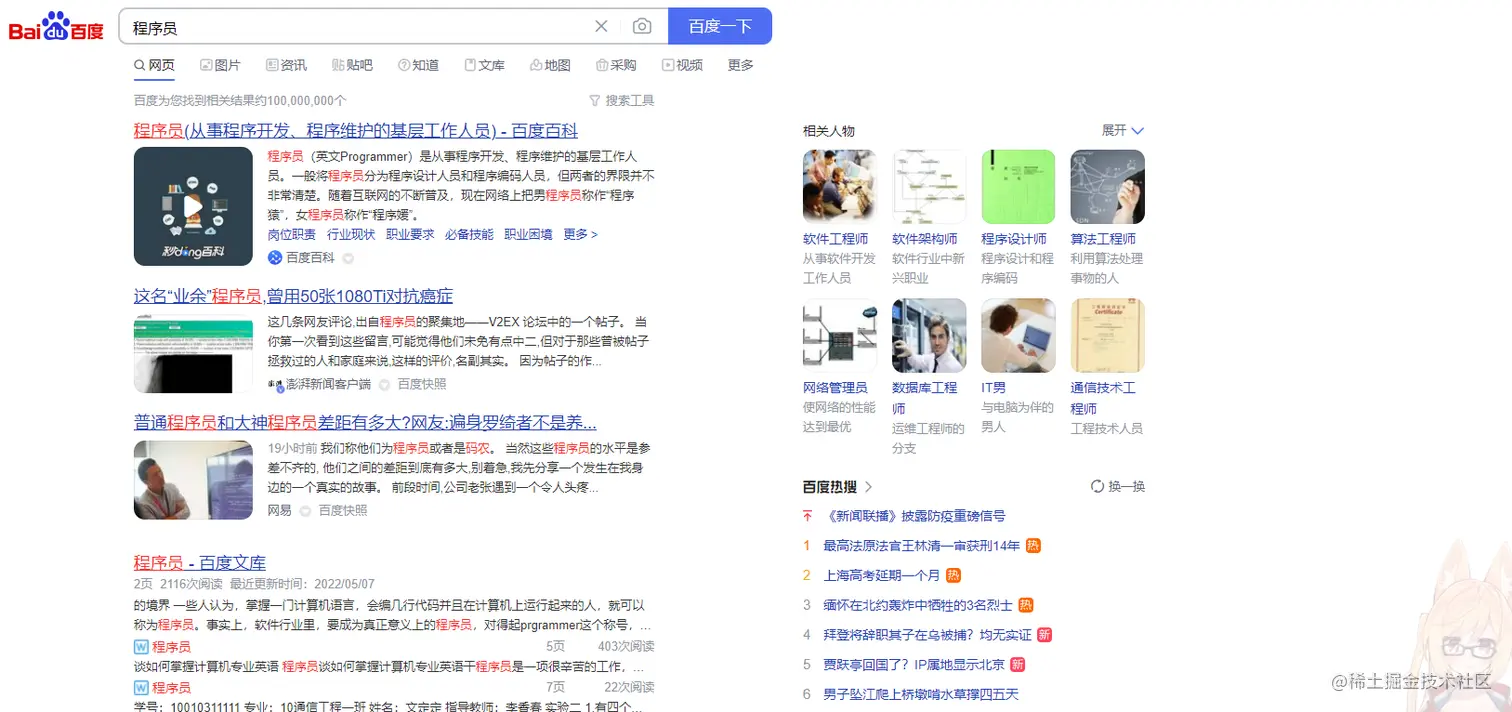The height and width of the screenshot is (712, 1512).
Task: Open the IT男 card image
Action: point(1018,336)
